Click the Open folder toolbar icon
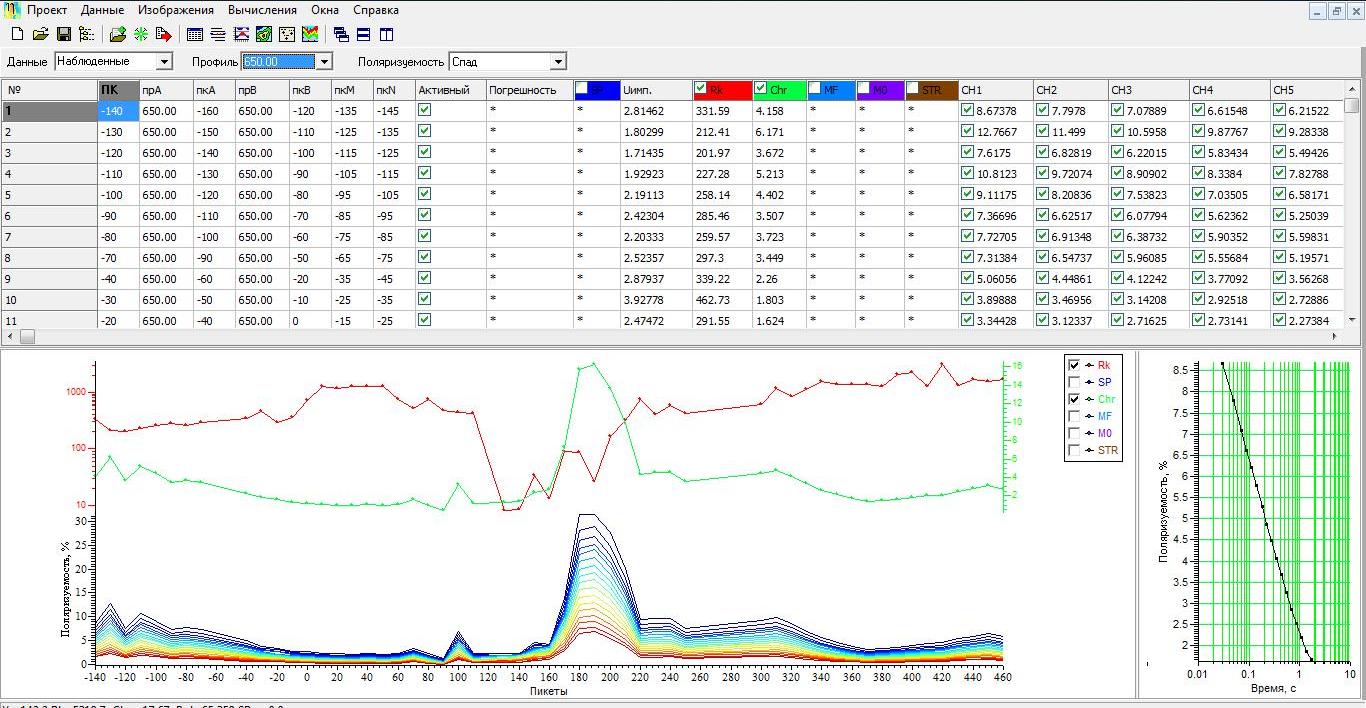The image size is (1366, 708). click(41, 34)
